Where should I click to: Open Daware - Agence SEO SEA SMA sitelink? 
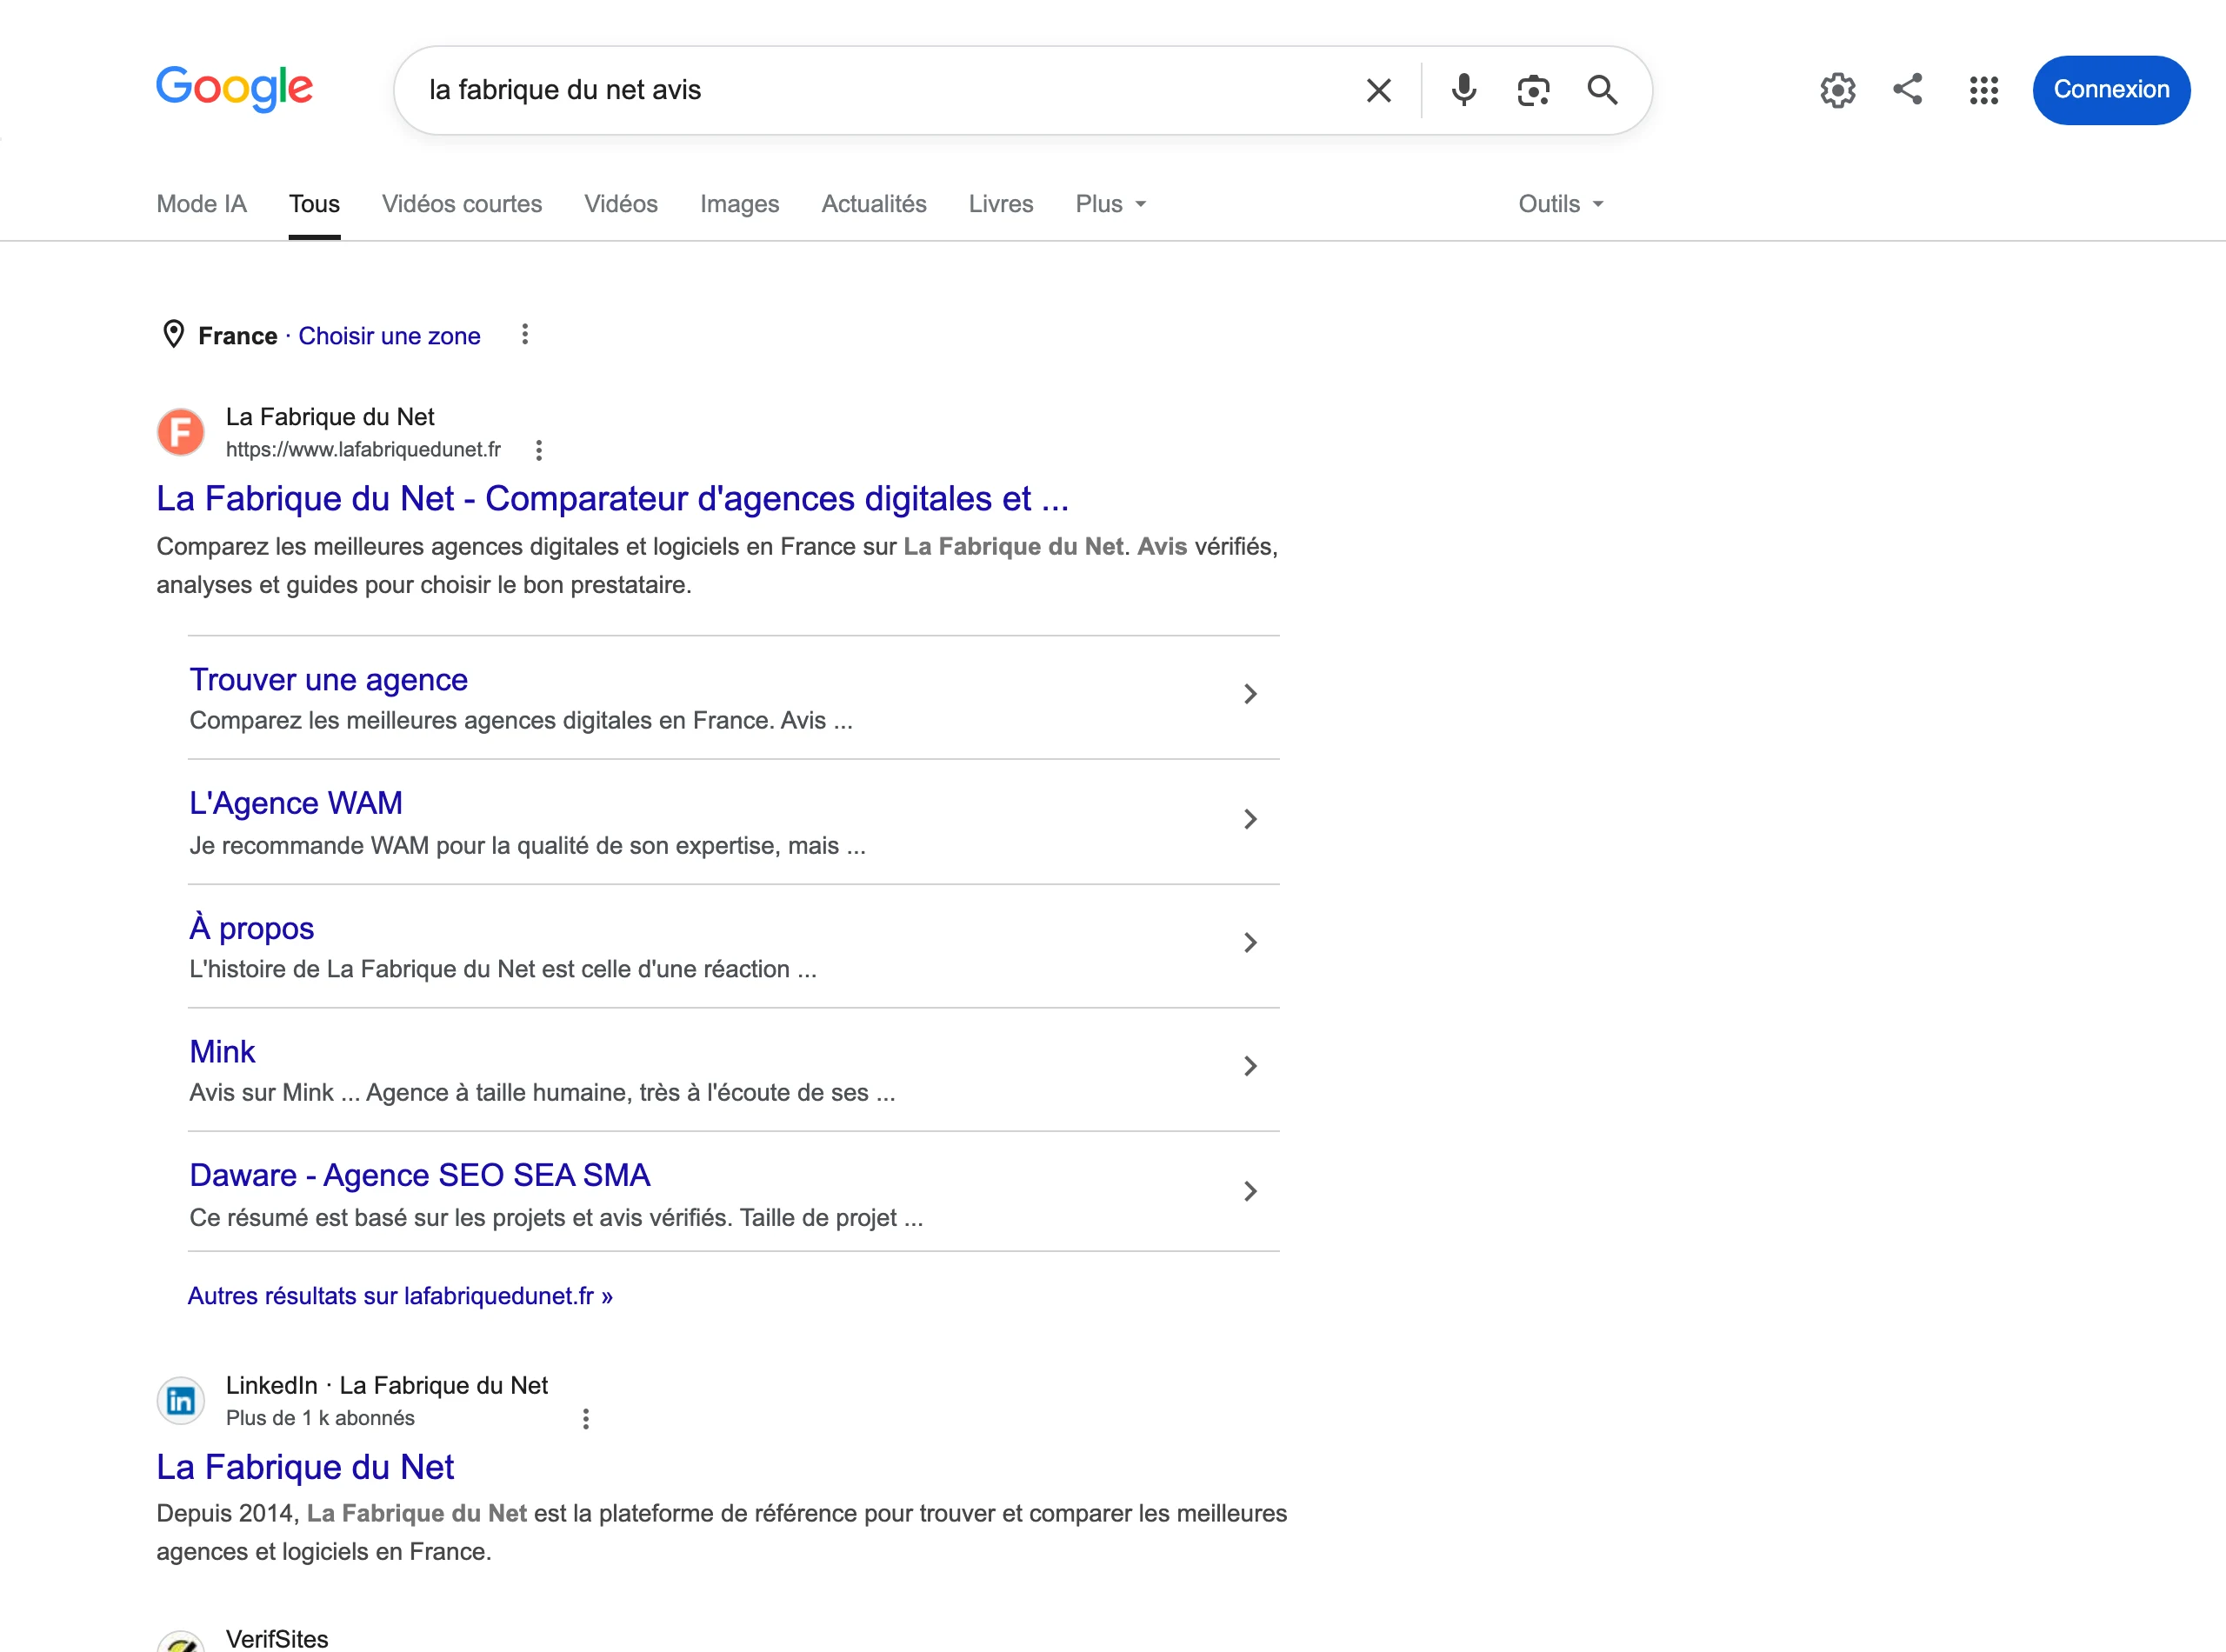pos(420,1175)
